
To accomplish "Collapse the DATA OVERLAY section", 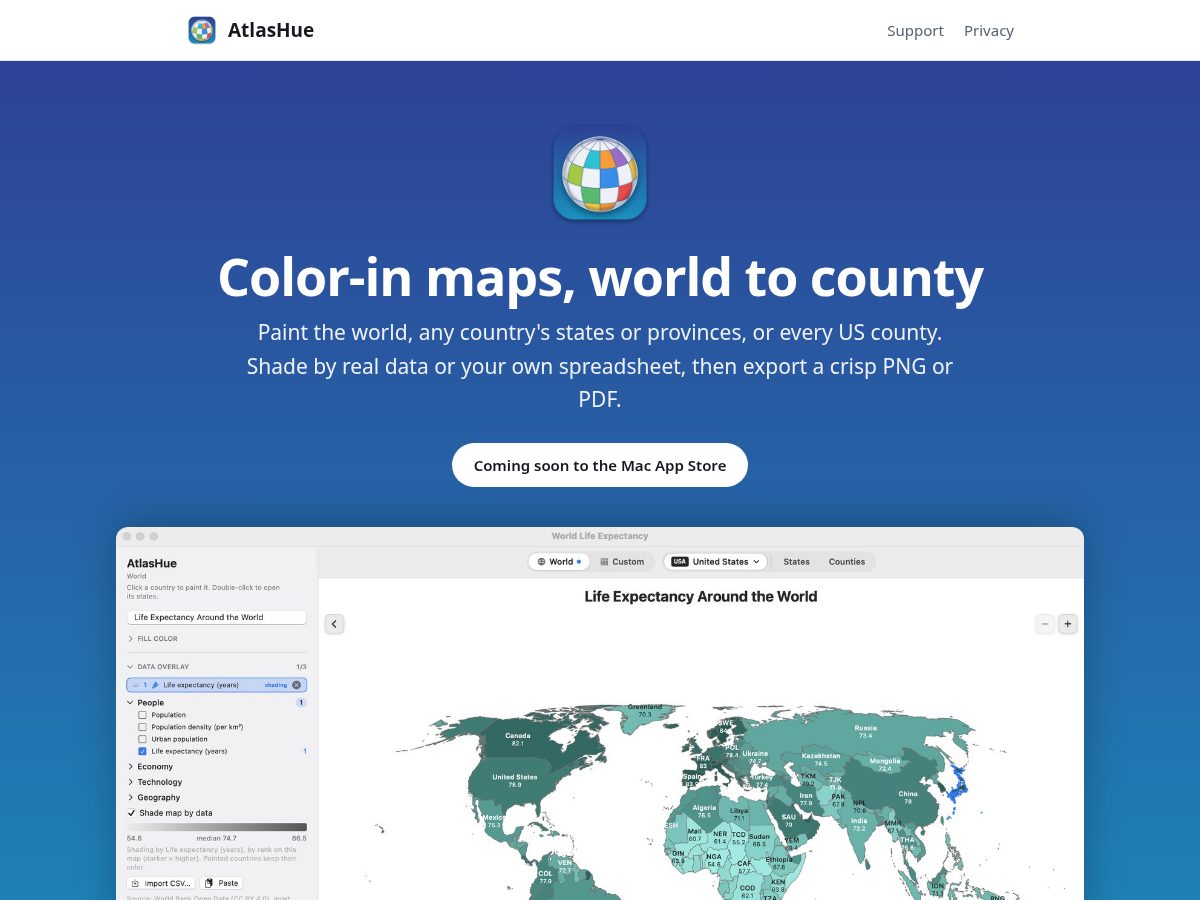I will click(x=130, y=667).
